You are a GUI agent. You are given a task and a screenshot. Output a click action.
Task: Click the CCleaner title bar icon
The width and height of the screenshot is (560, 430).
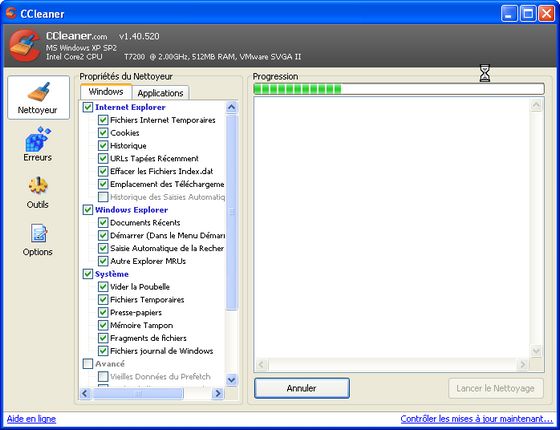11,14
